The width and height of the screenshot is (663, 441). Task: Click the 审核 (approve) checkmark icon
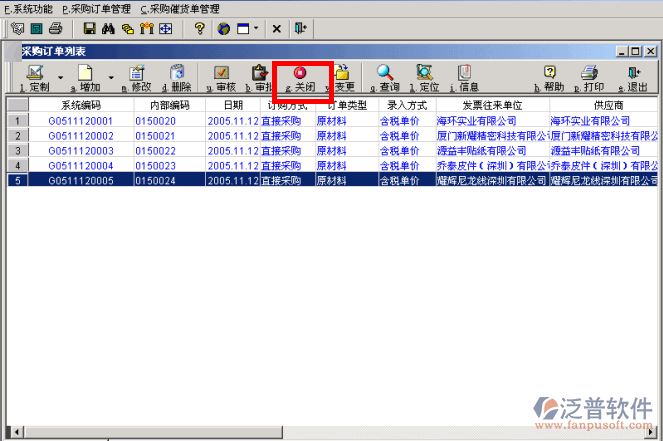pyautogui.click(x=222, y=73)
